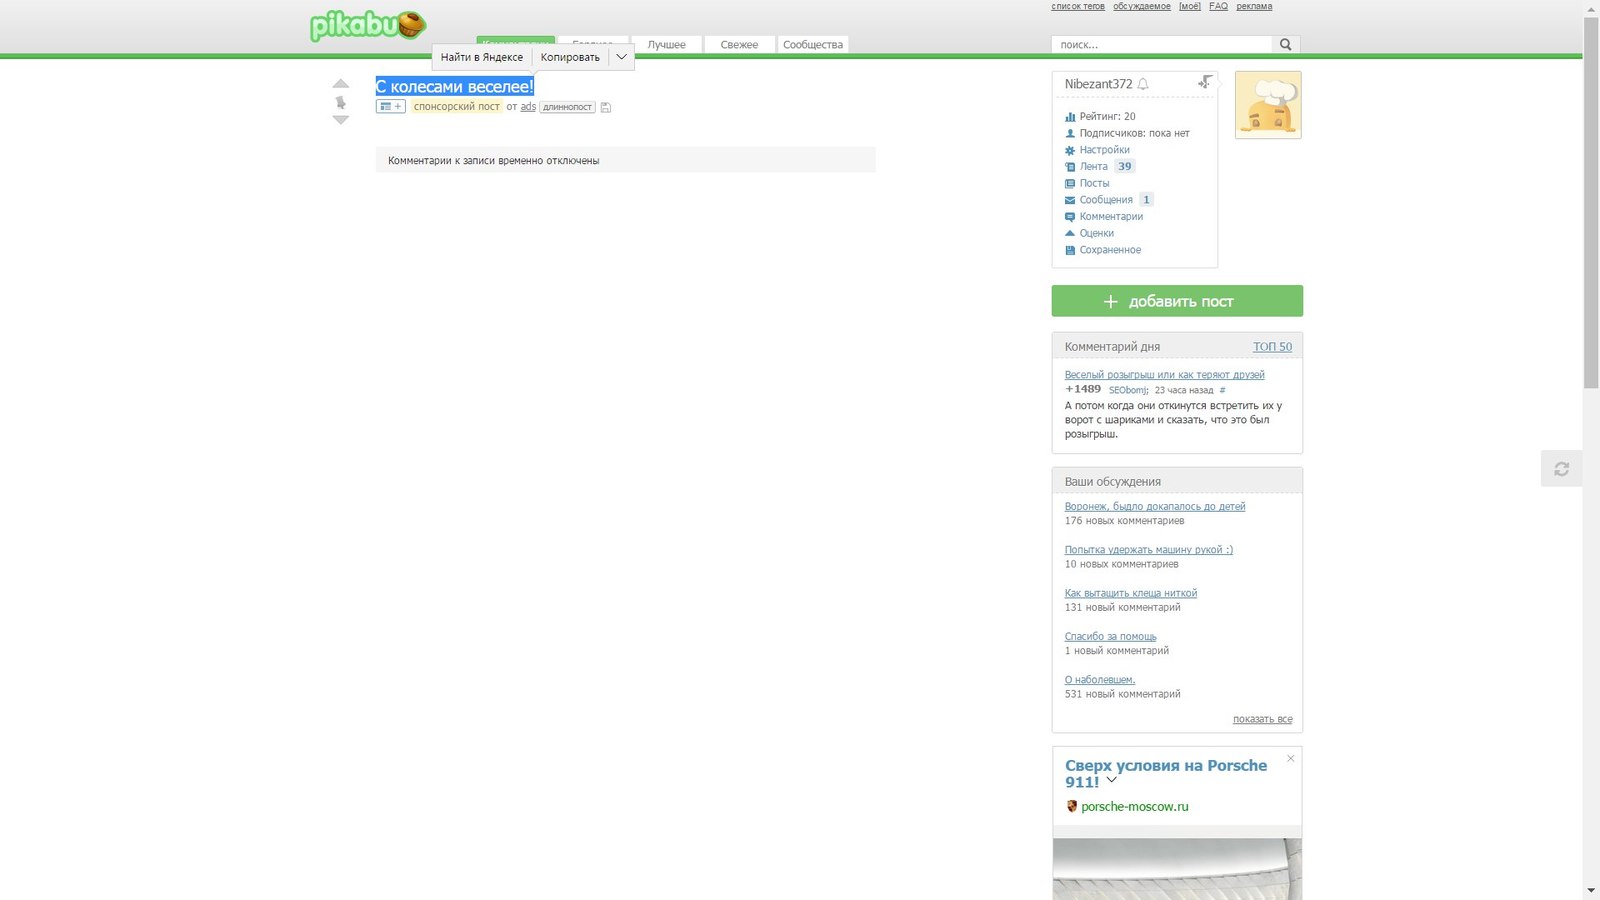Close the Porsche 911 advertisement
Image resolution: width=1600 pixels, height=900 pixels.
(x=1290, y=759)
